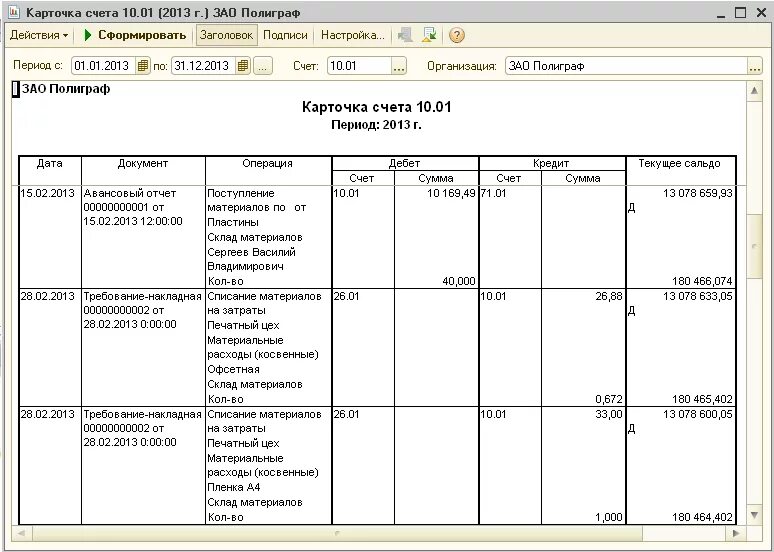Click credit sum 33,00
The width and height of the screenshot is (774, 552).
609,414
